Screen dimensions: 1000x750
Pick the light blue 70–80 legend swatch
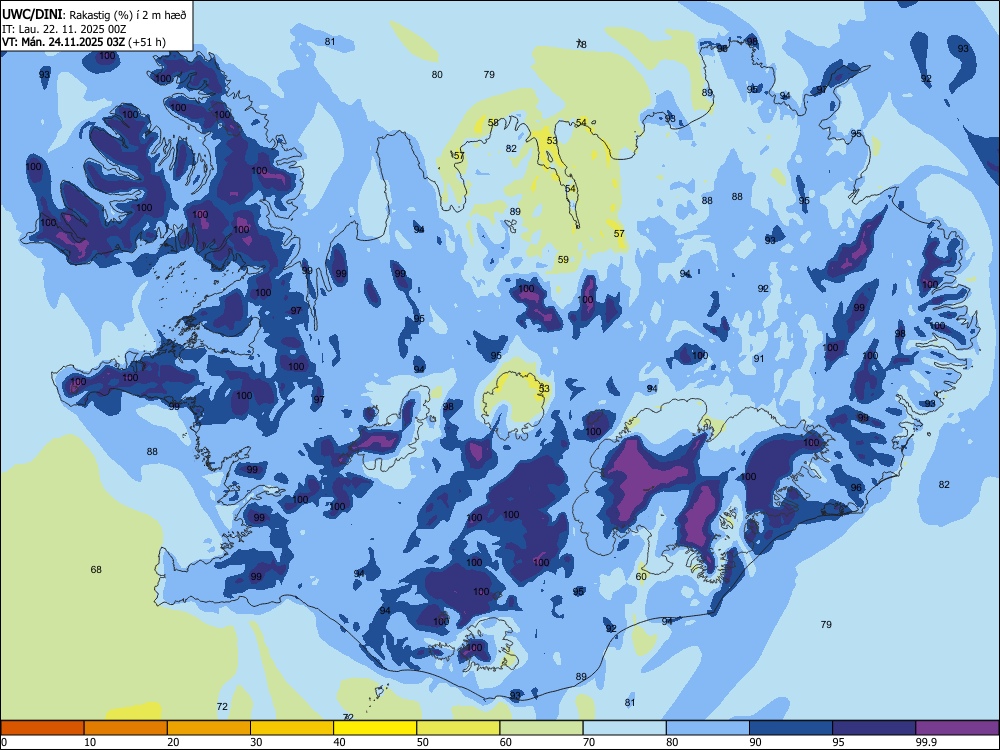tap(624, 728)
